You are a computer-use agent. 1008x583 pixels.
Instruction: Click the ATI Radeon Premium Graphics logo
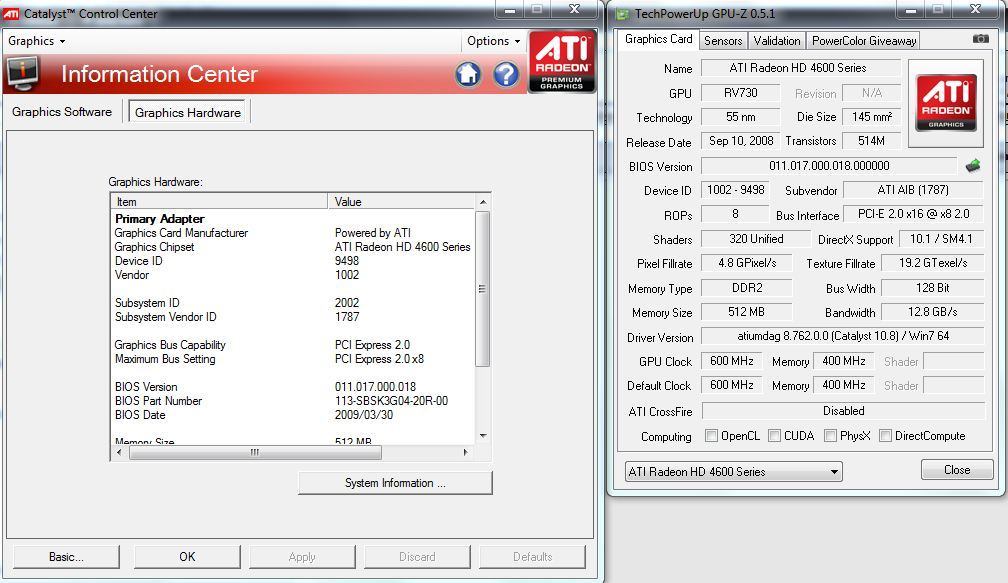tap(562, 62)
